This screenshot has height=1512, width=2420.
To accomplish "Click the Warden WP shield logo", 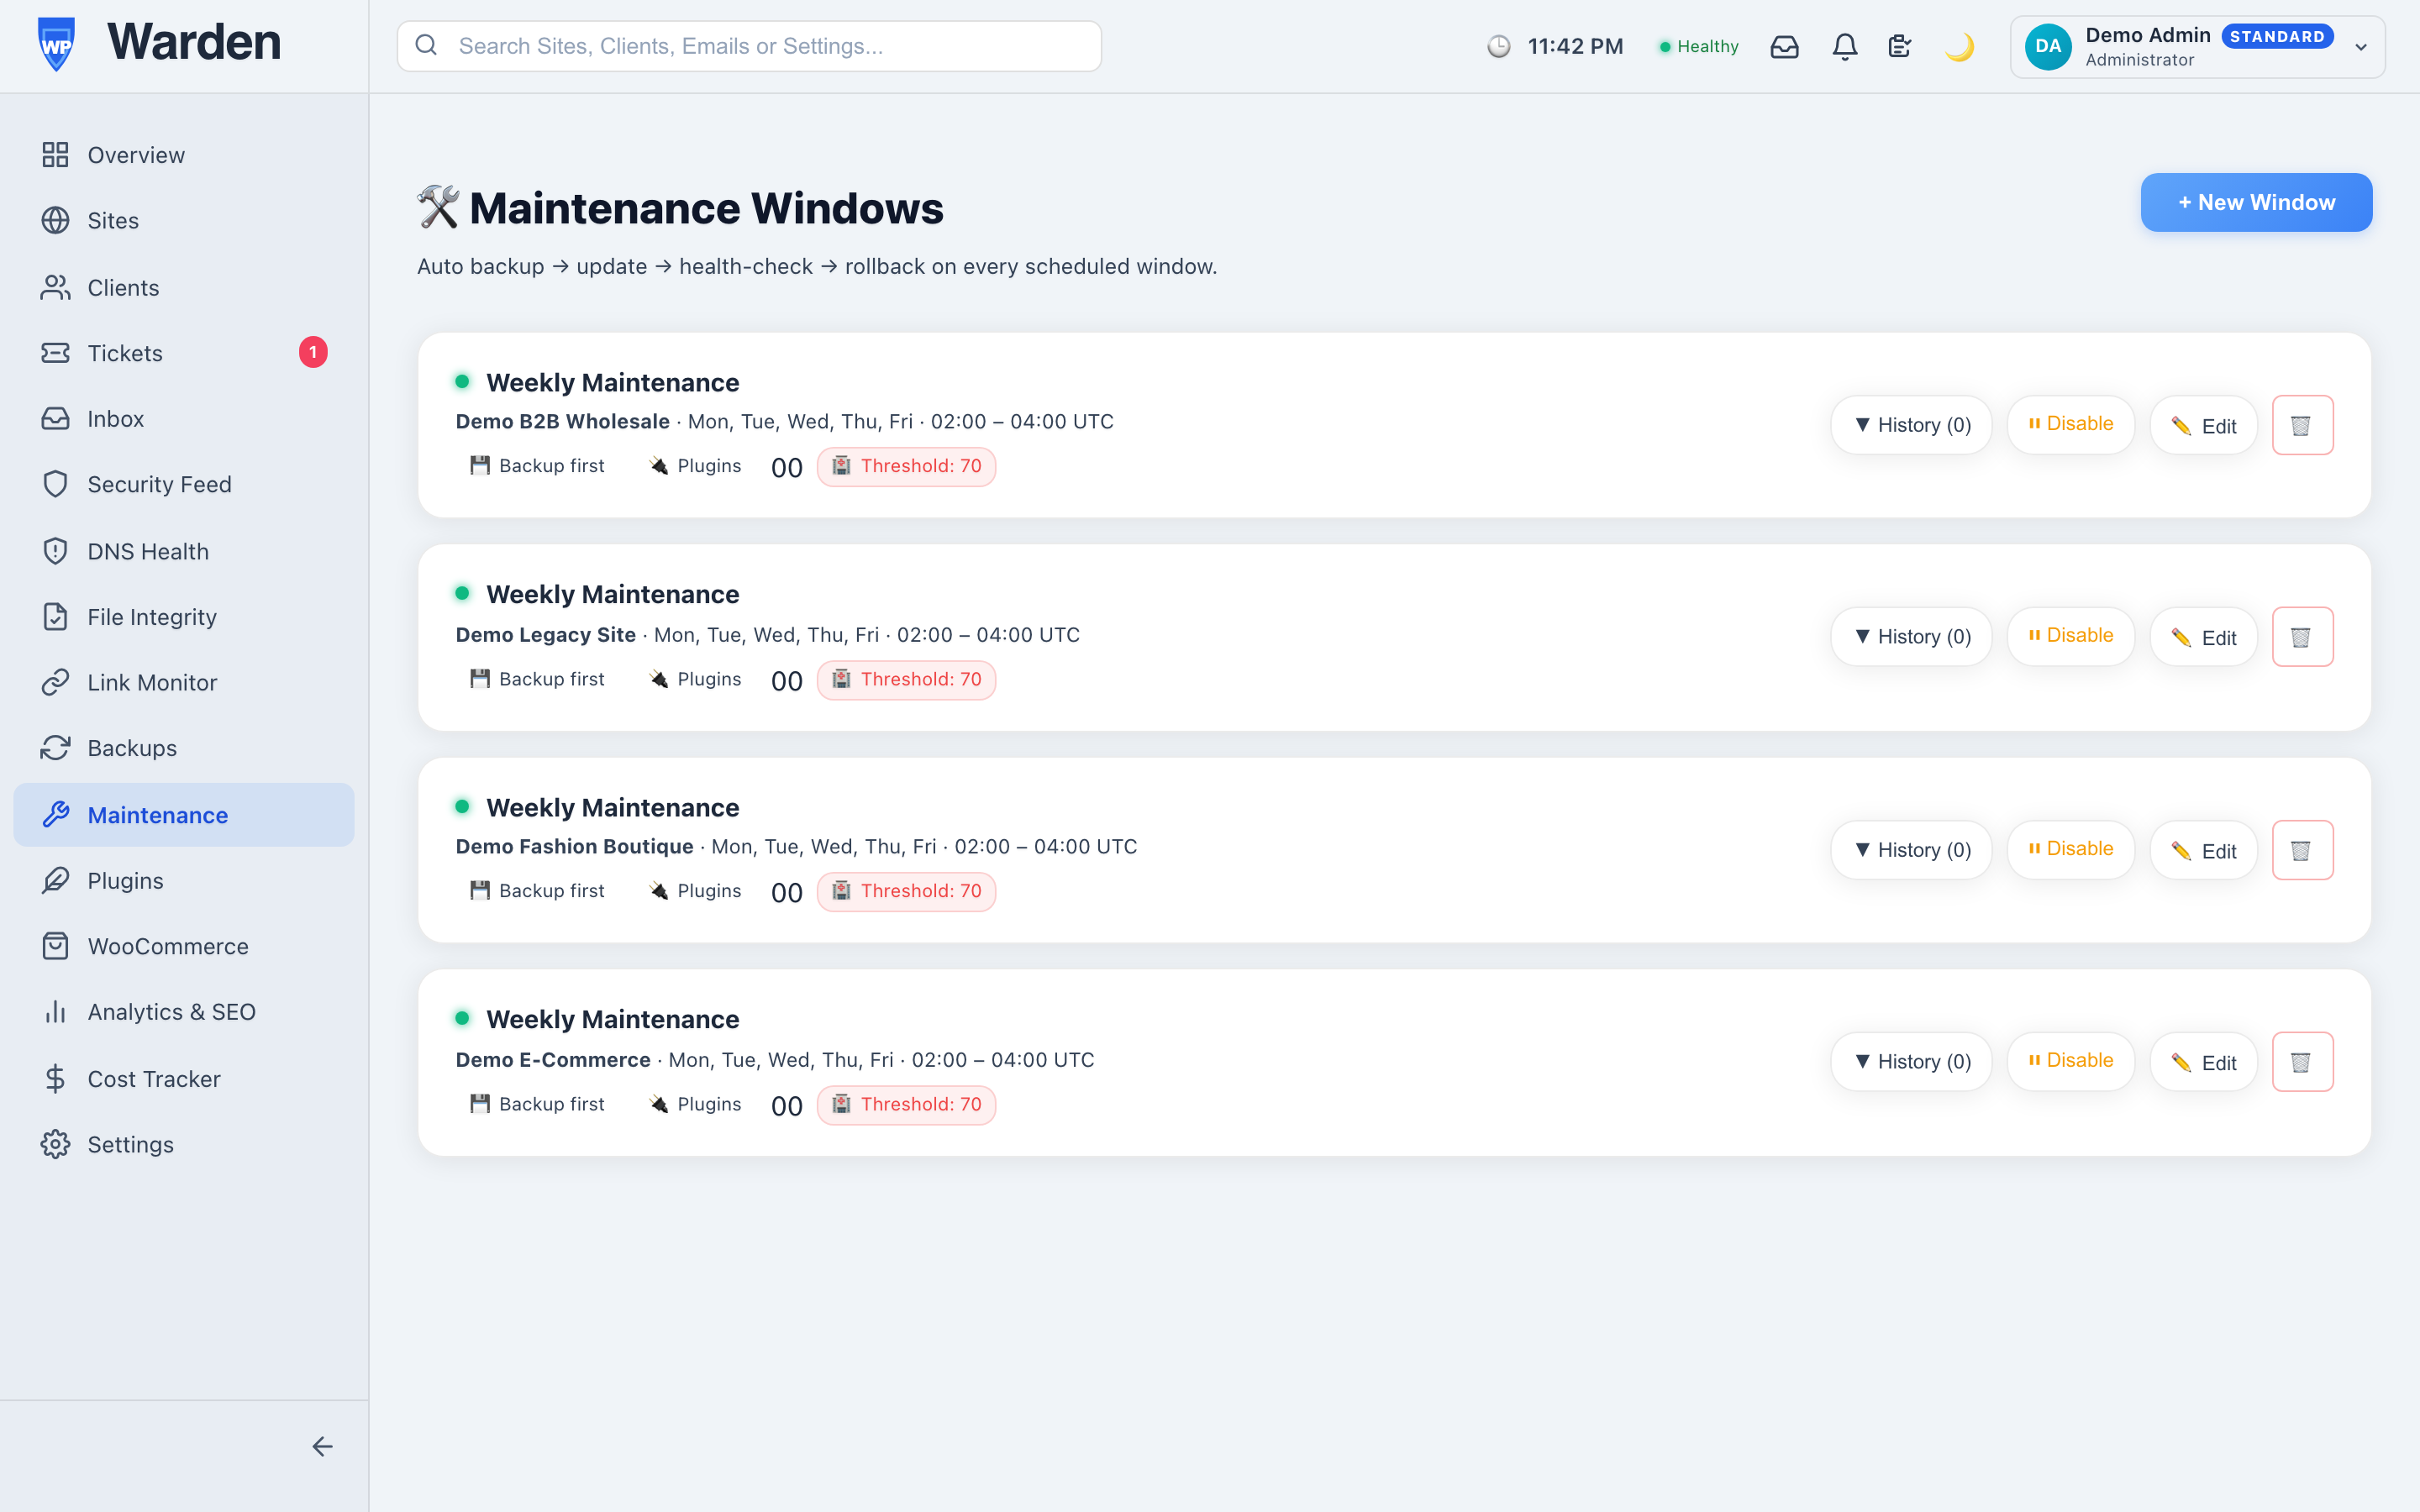I will [x=56, y=45].
